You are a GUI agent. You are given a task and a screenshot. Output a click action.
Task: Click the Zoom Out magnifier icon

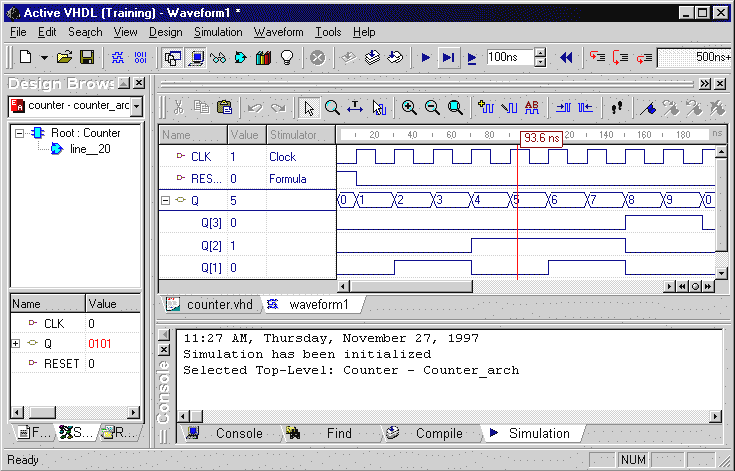pyautogui.click(x=432, y=107)
